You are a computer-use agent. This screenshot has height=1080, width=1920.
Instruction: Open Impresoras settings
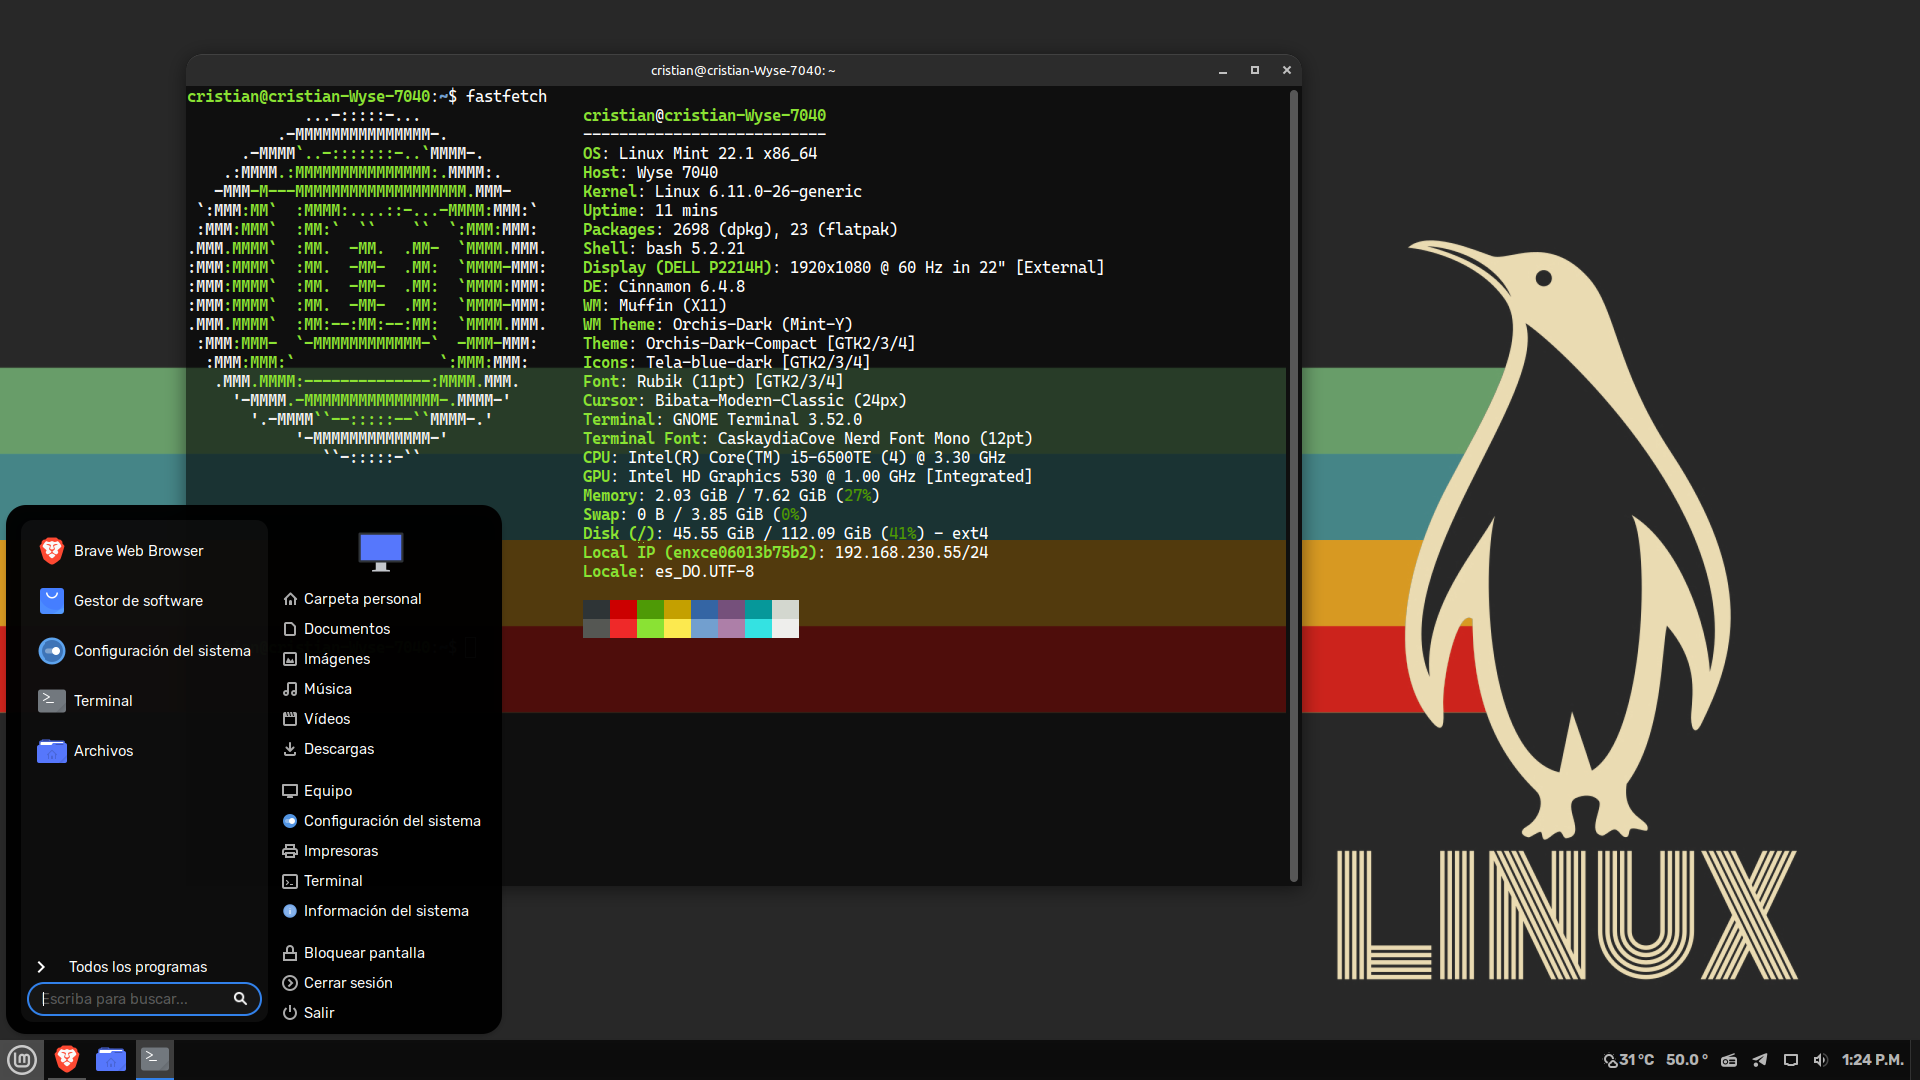(x=330, y=851)
